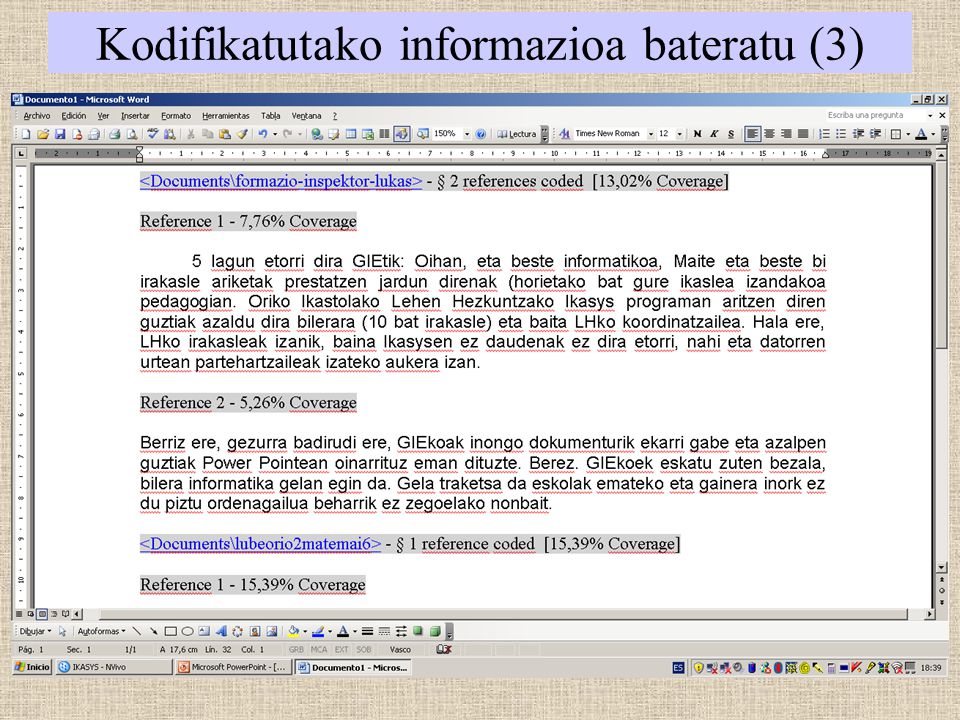
Task: Paste from clipboard using toolbar icon
Action: 225,134
